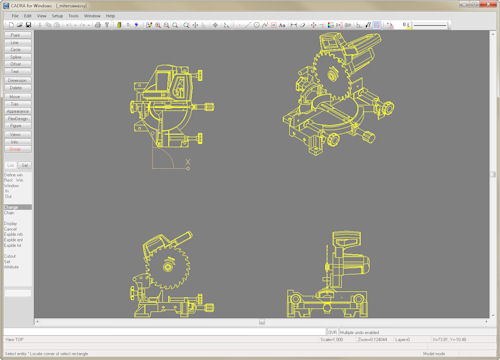Image resolution: width=500 pixels, height=360 pixels.
Task: Click the black pen tool icon
Action: pyautogui.click(x=368, y=25)
